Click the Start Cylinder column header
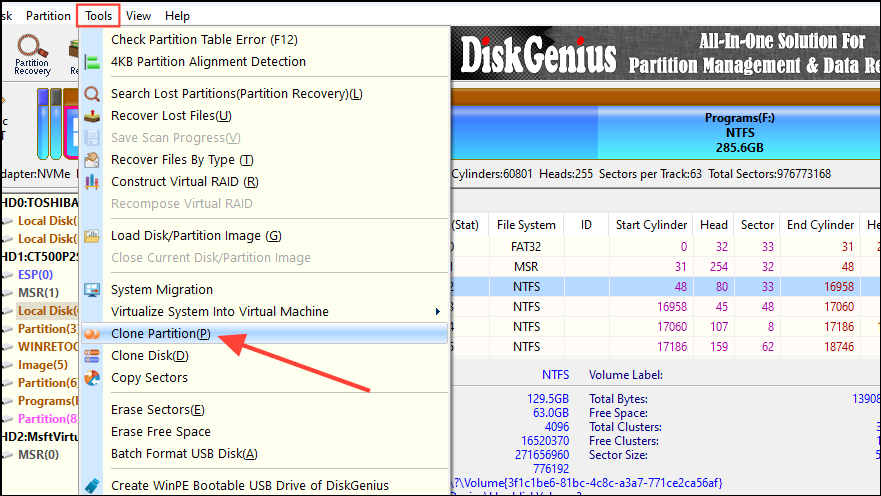 point(651,225)
